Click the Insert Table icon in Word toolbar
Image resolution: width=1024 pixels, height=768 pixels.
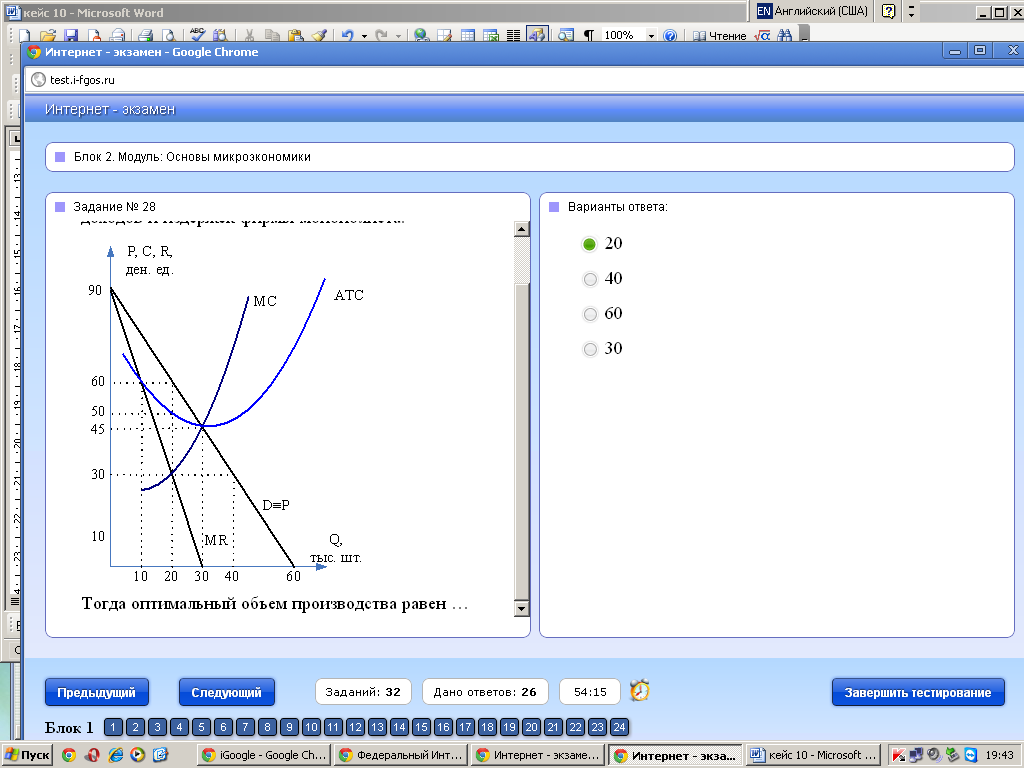pos(468,35)
